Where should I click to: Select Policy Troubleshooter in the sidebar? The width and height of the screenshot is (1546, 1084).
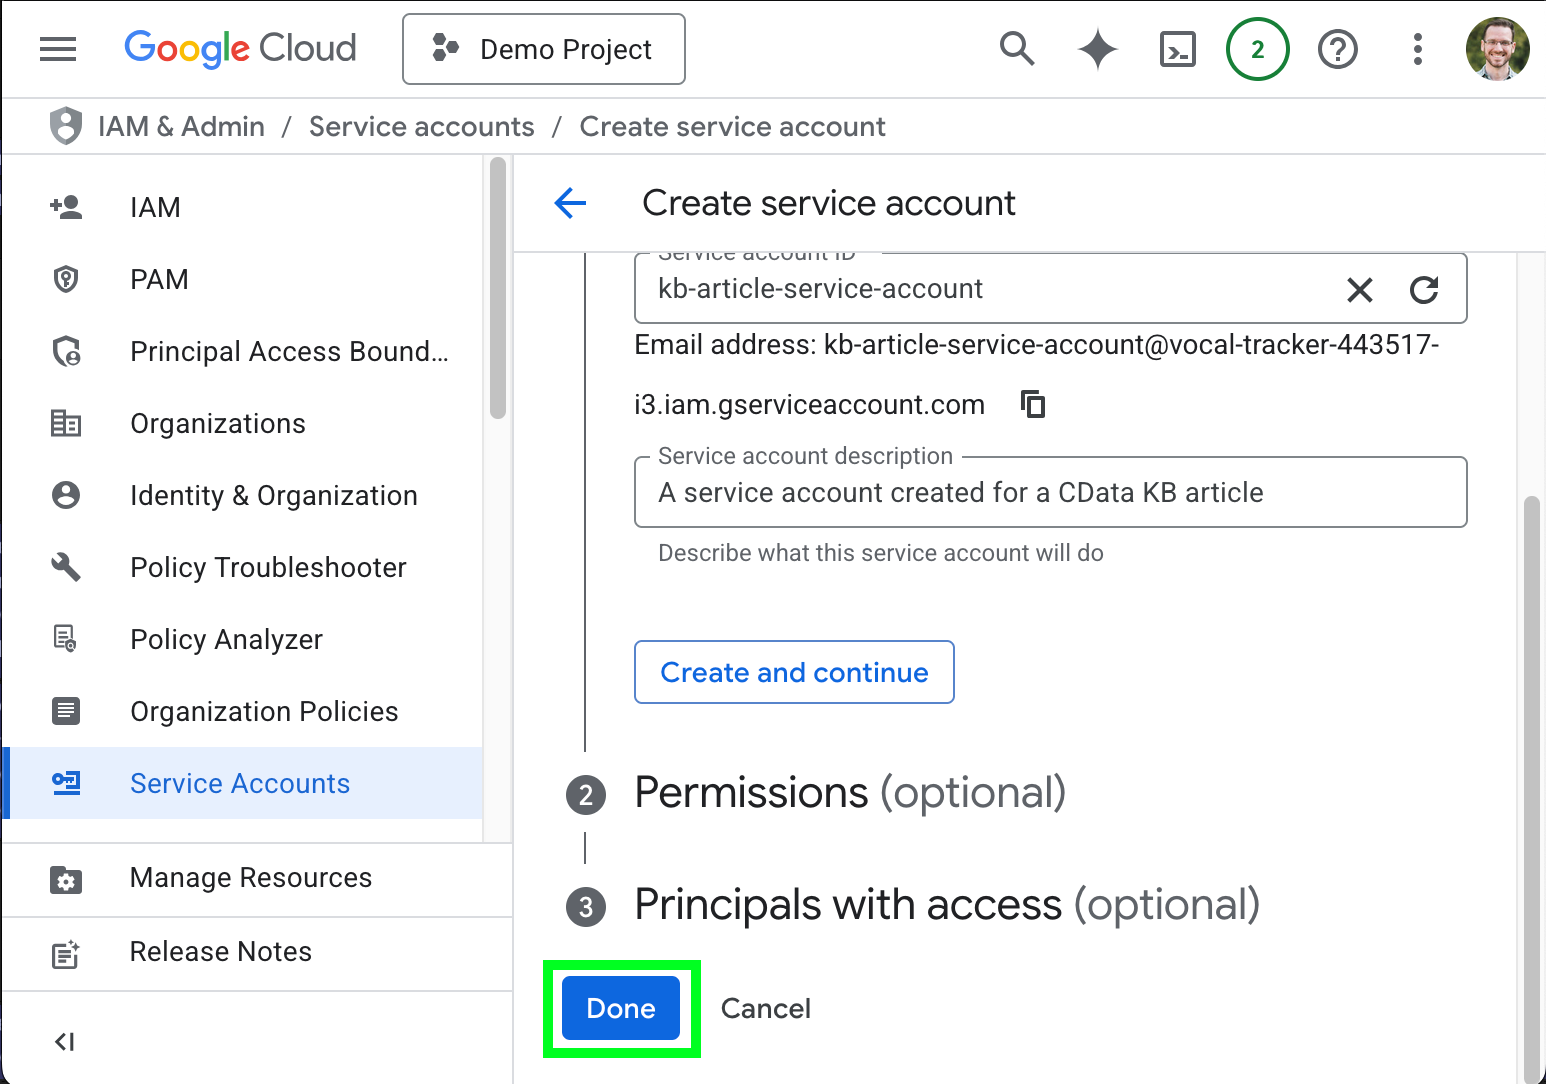pyautogui.click(x=268, y=567)
